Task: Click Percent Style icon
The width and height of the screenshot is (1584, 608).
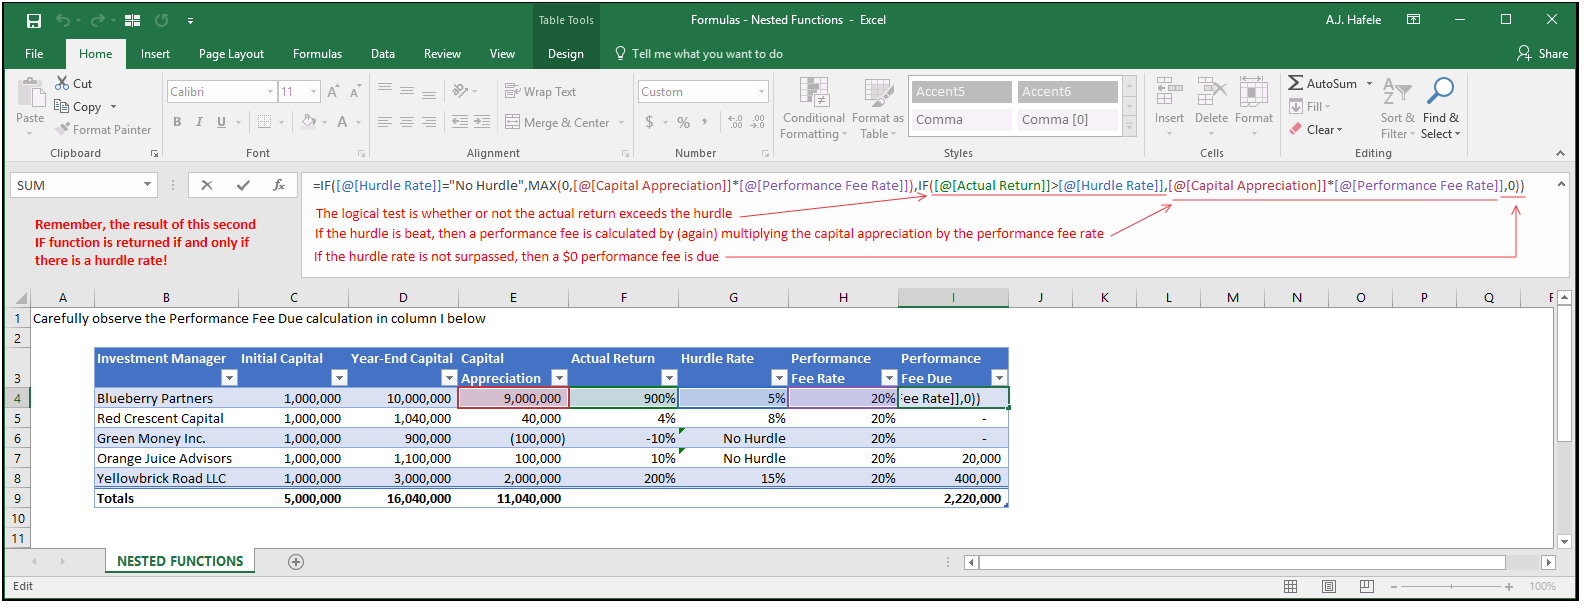Action: click(x=683, y=122)
